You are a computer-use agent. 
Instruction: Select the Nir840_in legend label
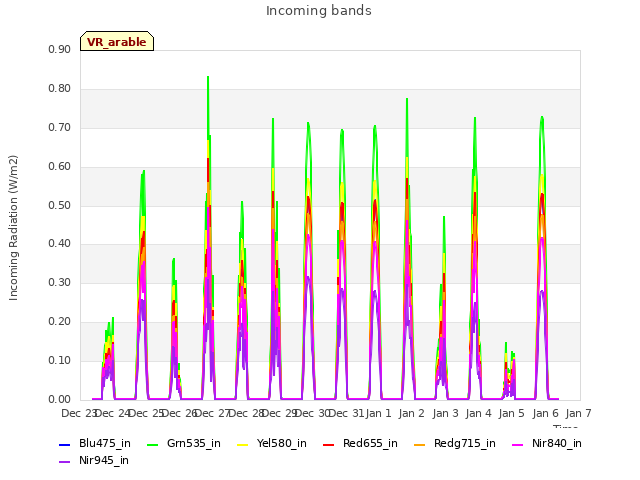557,443
